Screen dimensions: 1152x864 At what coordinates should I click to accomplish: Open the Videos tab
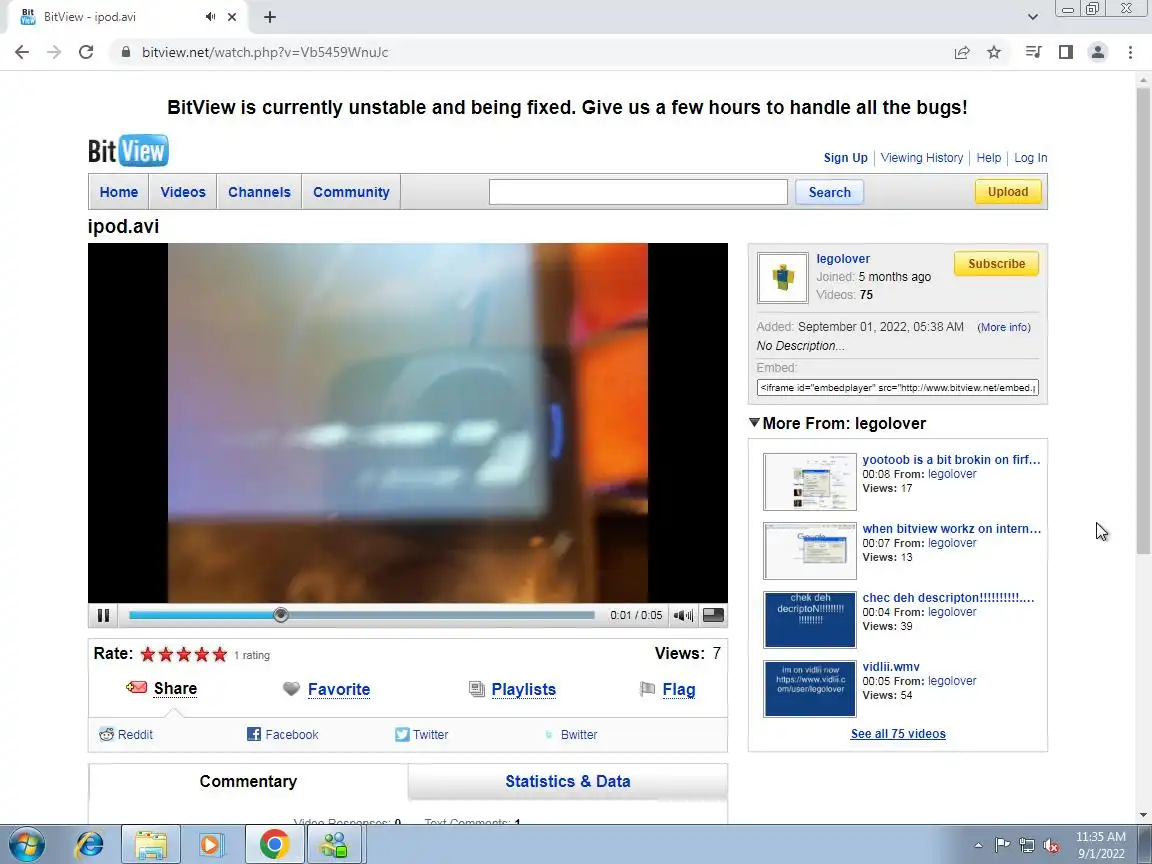[x=183, y=192]
